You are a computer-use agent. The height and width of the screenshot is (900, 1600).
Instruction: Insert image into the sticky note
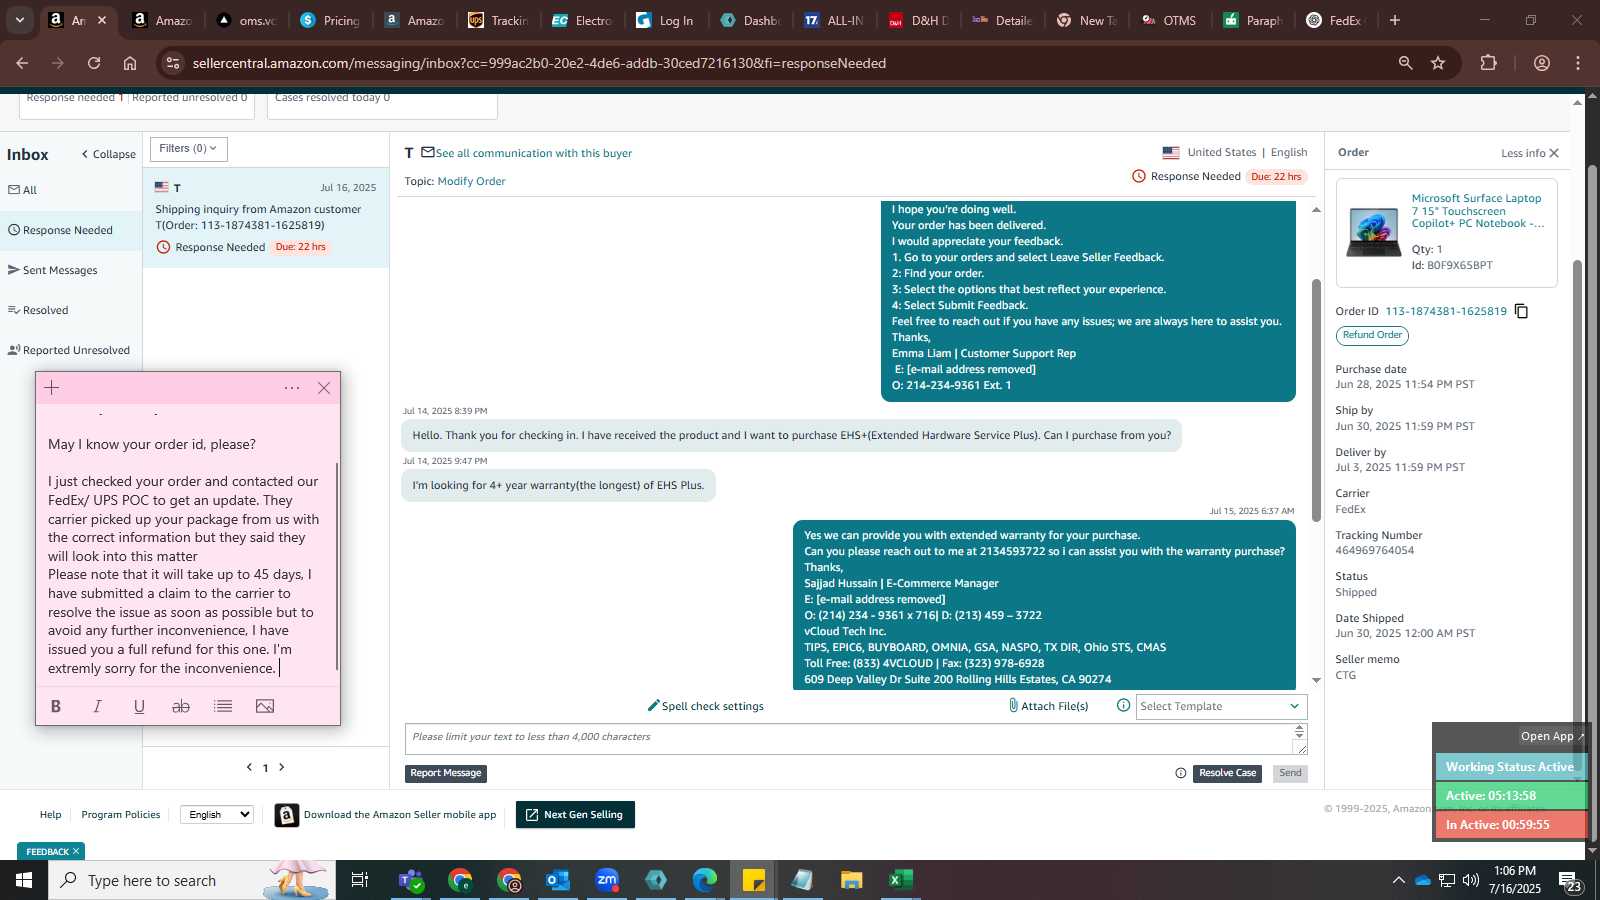click(x=265, y=706)
